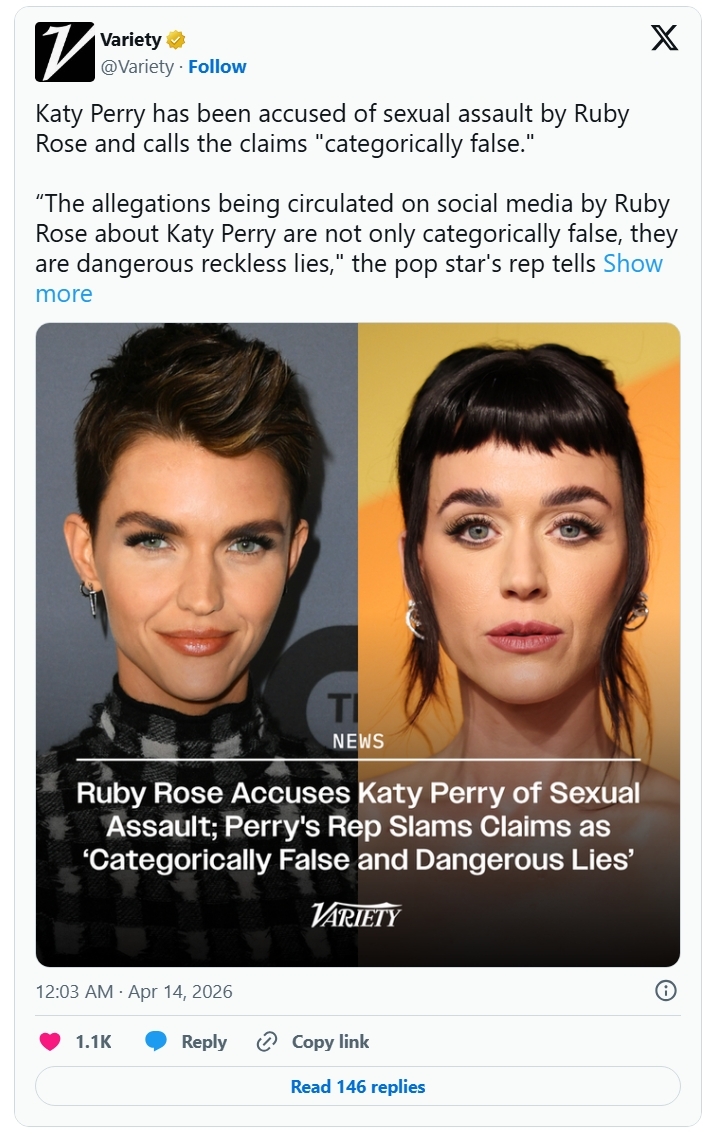The height and width of the screenshot is (1135, 704).
Task: Follow the Variety account
Action: pyautogui.click(x=217, y=67)
